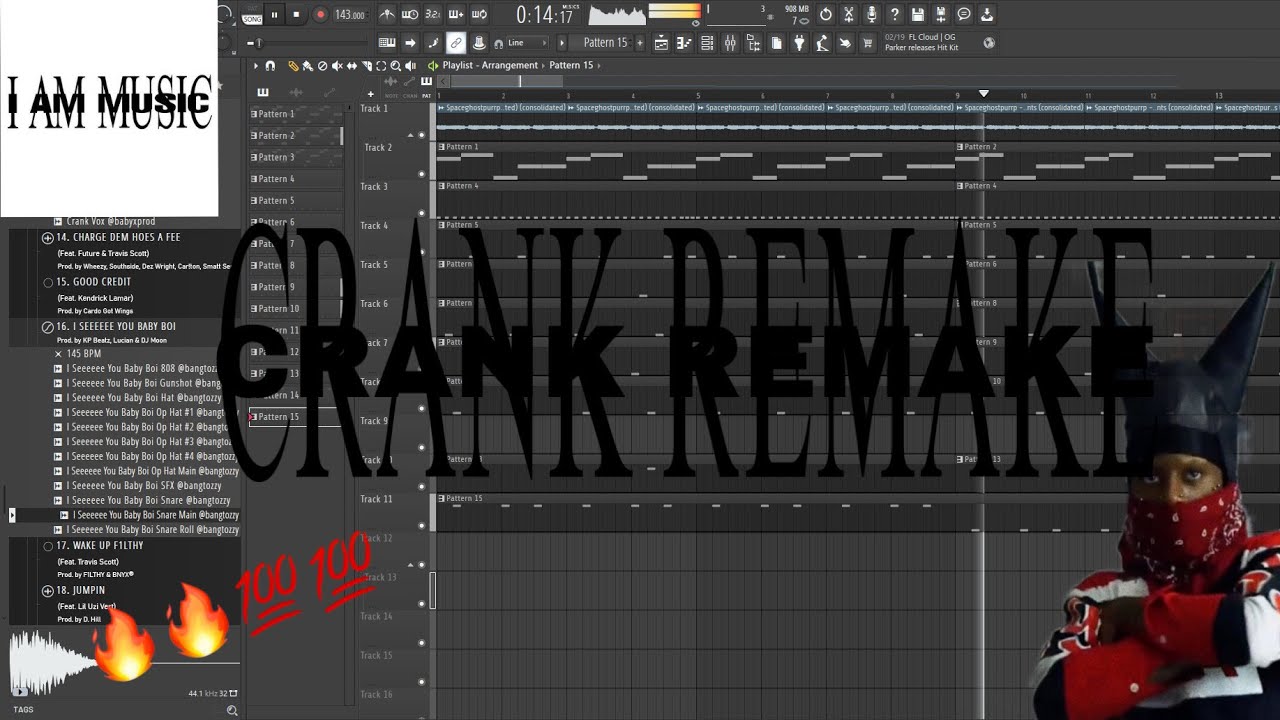Click the microphone one-click recording icon

872,14
